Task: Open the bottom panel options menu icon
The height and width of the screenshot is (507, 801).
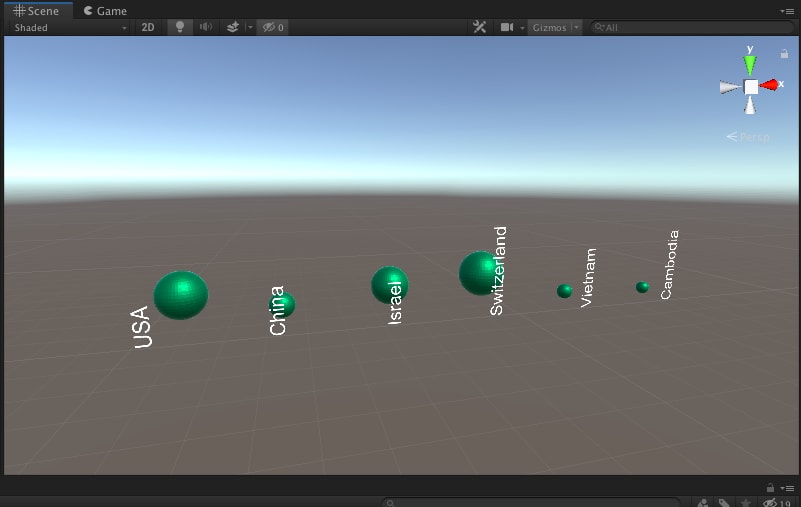Action: click(787, 488)
